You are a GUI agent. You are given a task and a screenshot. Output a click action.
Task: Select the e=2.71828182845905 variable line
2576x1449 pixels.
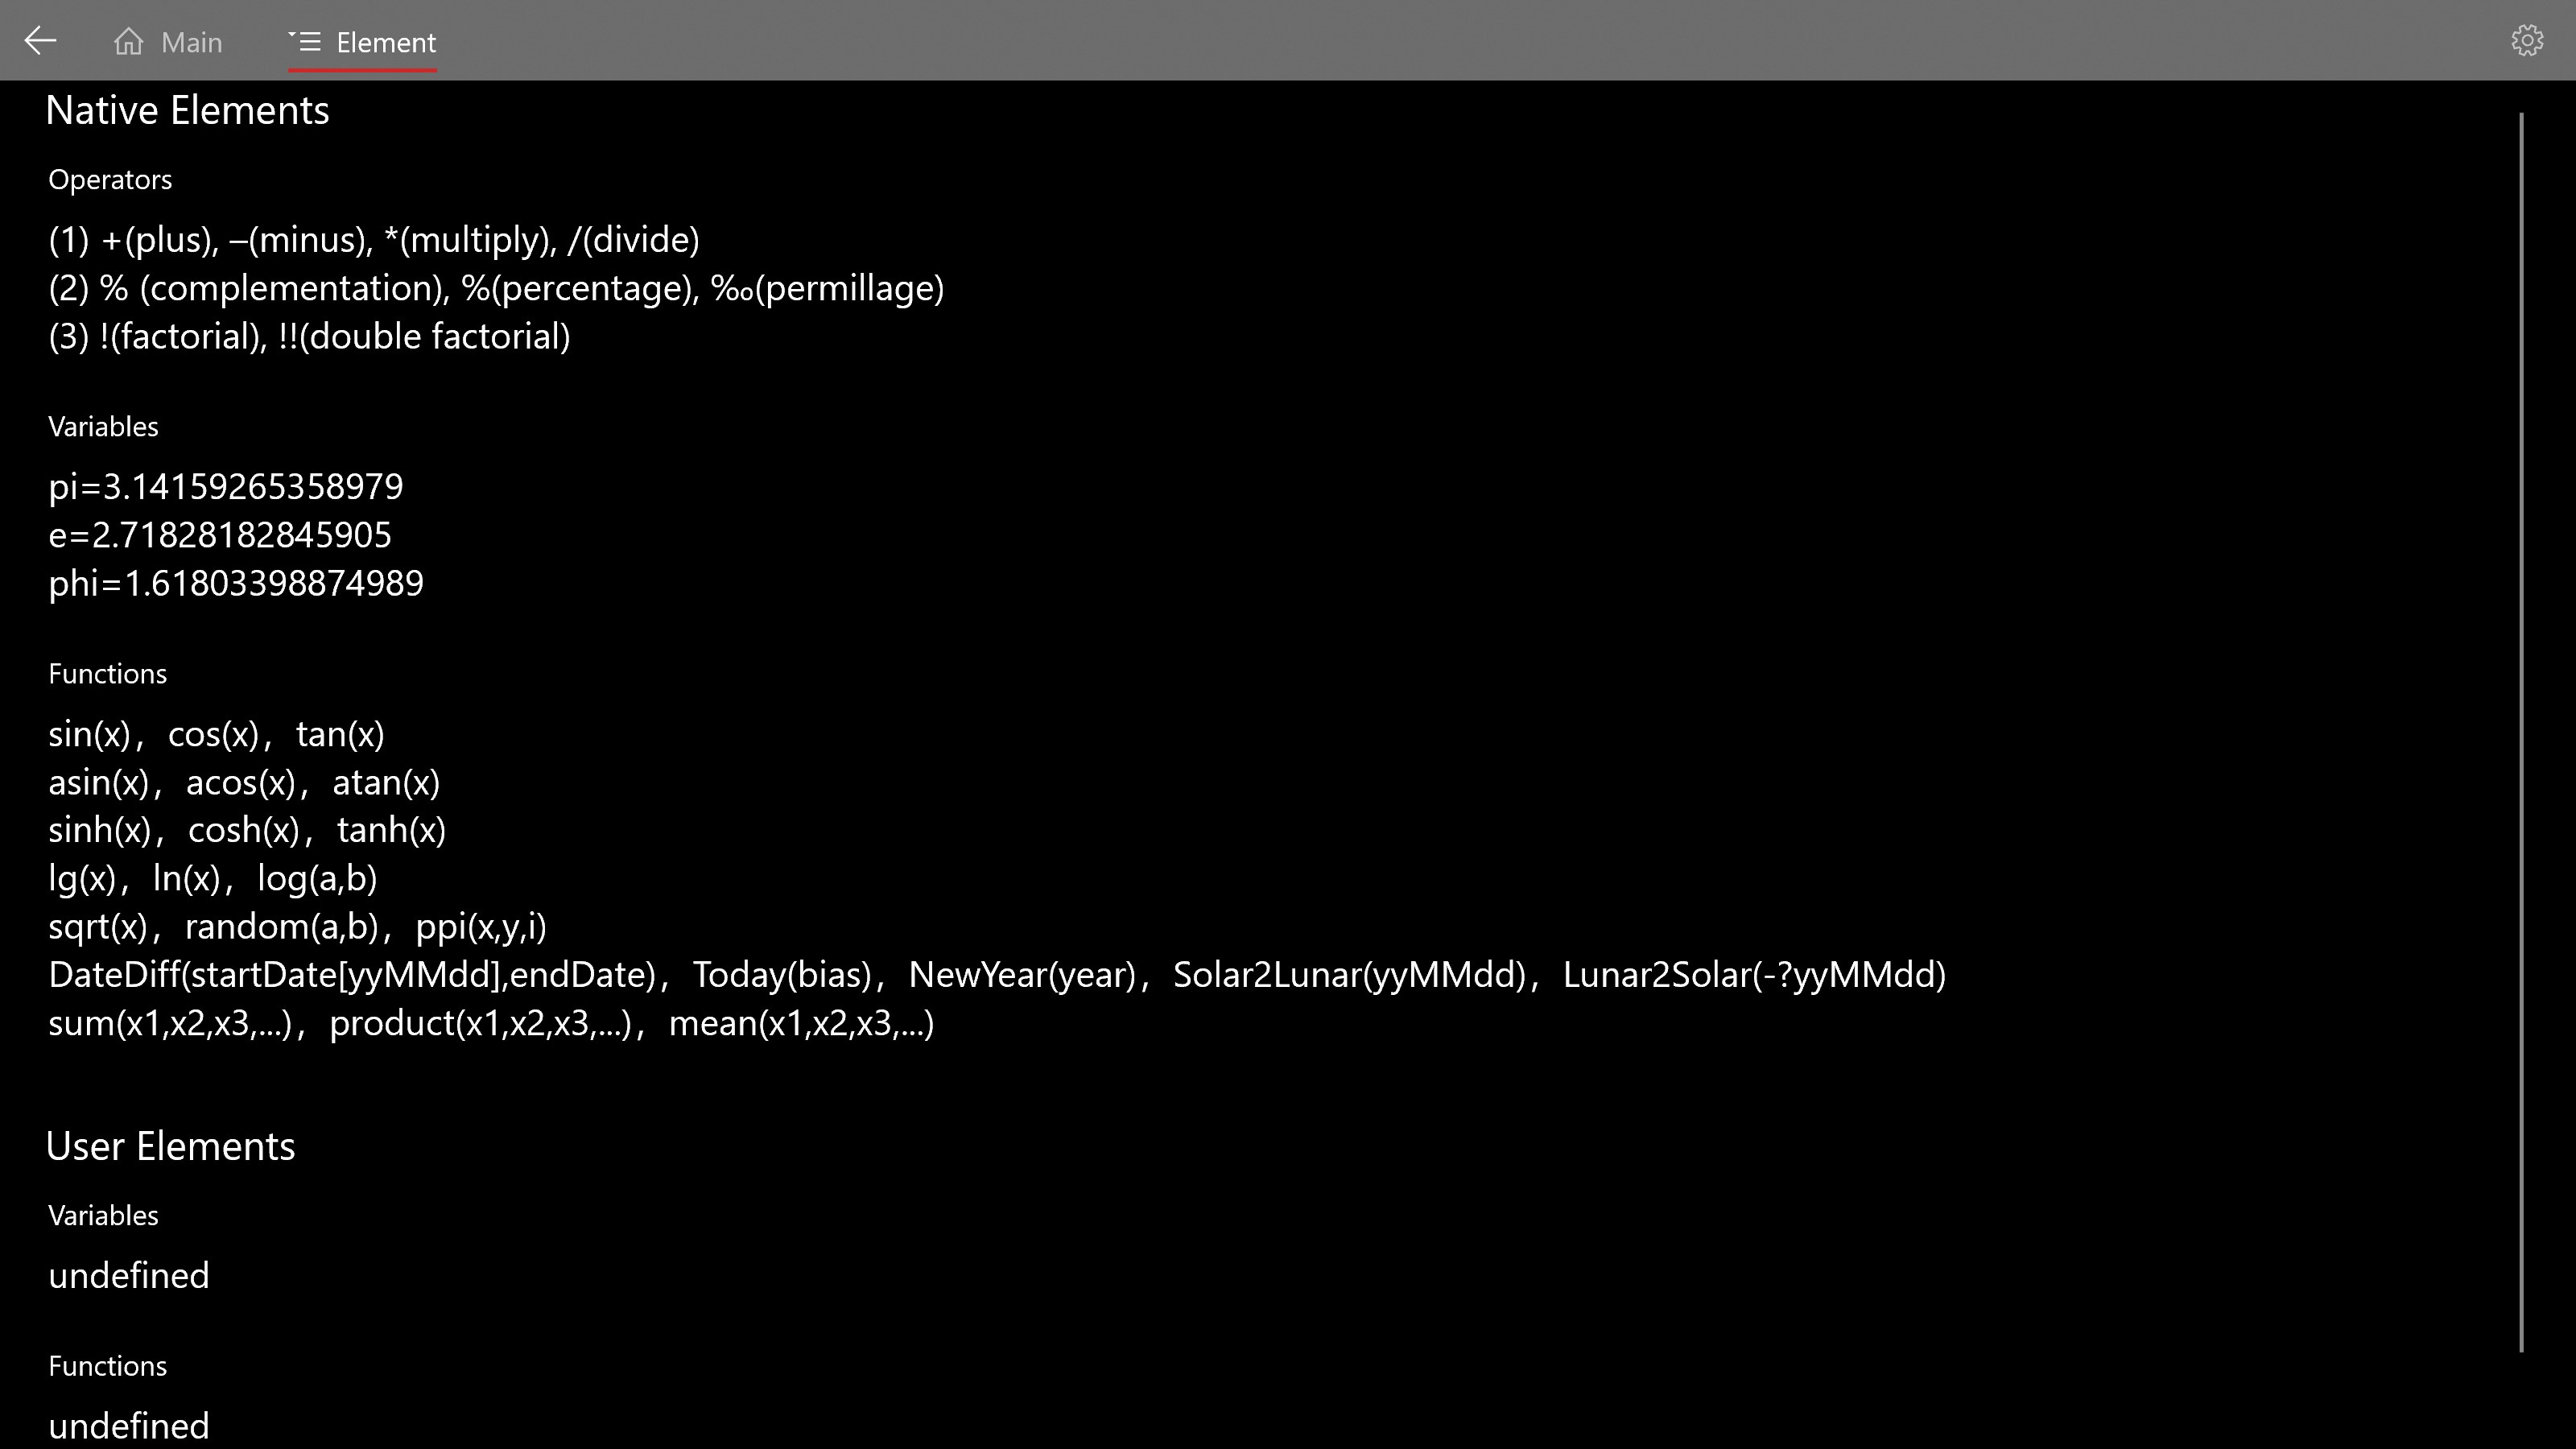[219, 535]
